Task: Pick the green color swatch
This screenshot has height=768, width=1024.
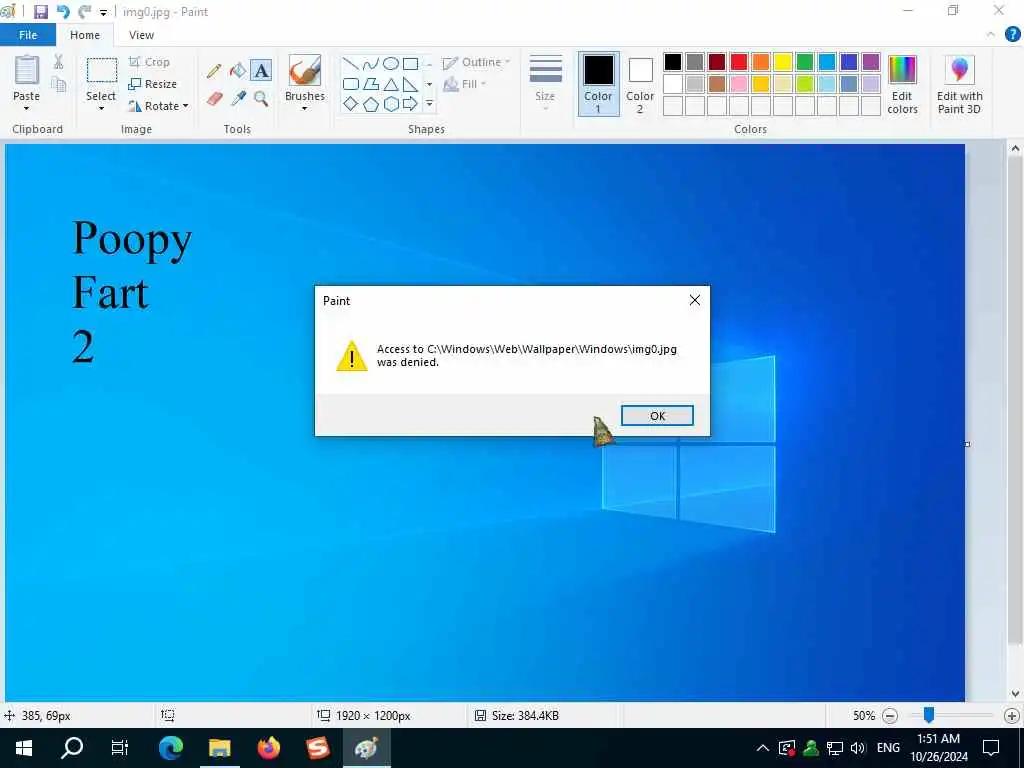Action: [x=805, y=62]
